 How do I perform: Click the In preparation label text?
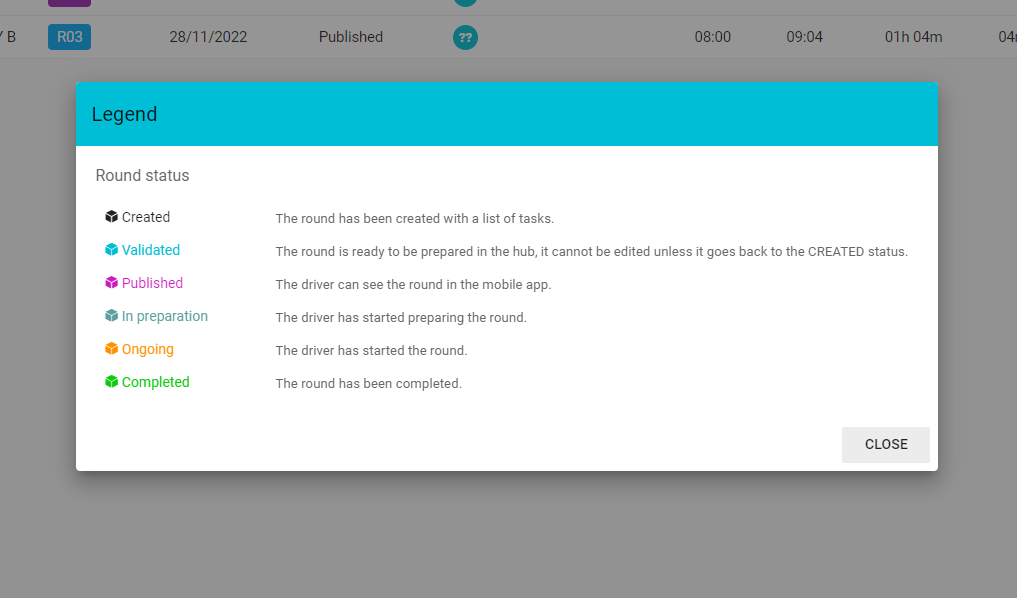pyautogui.click(x=165, y=316)
